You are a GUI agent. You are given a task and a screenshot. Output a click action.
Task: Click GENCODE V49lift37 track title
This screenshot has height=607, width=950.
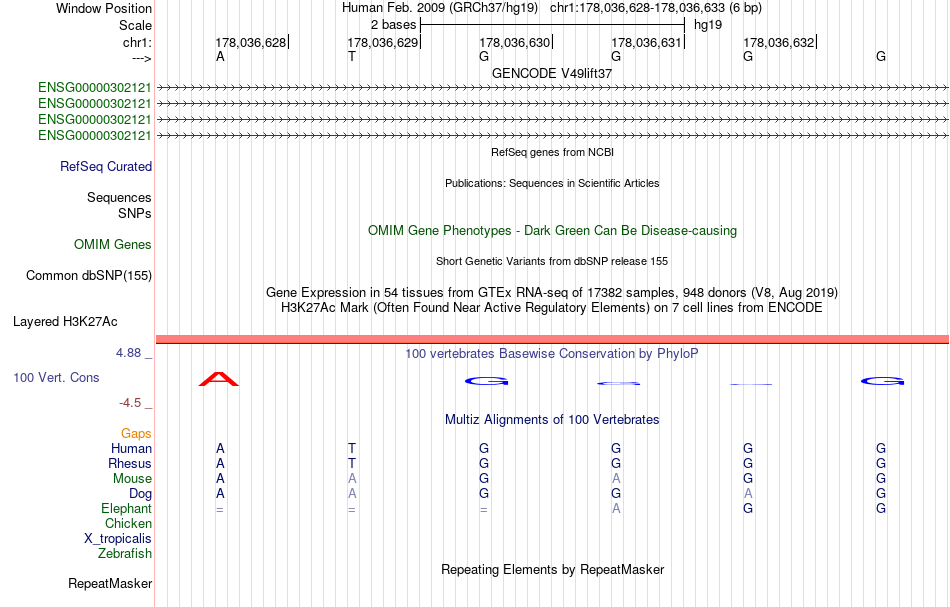[x=552, y=73]
